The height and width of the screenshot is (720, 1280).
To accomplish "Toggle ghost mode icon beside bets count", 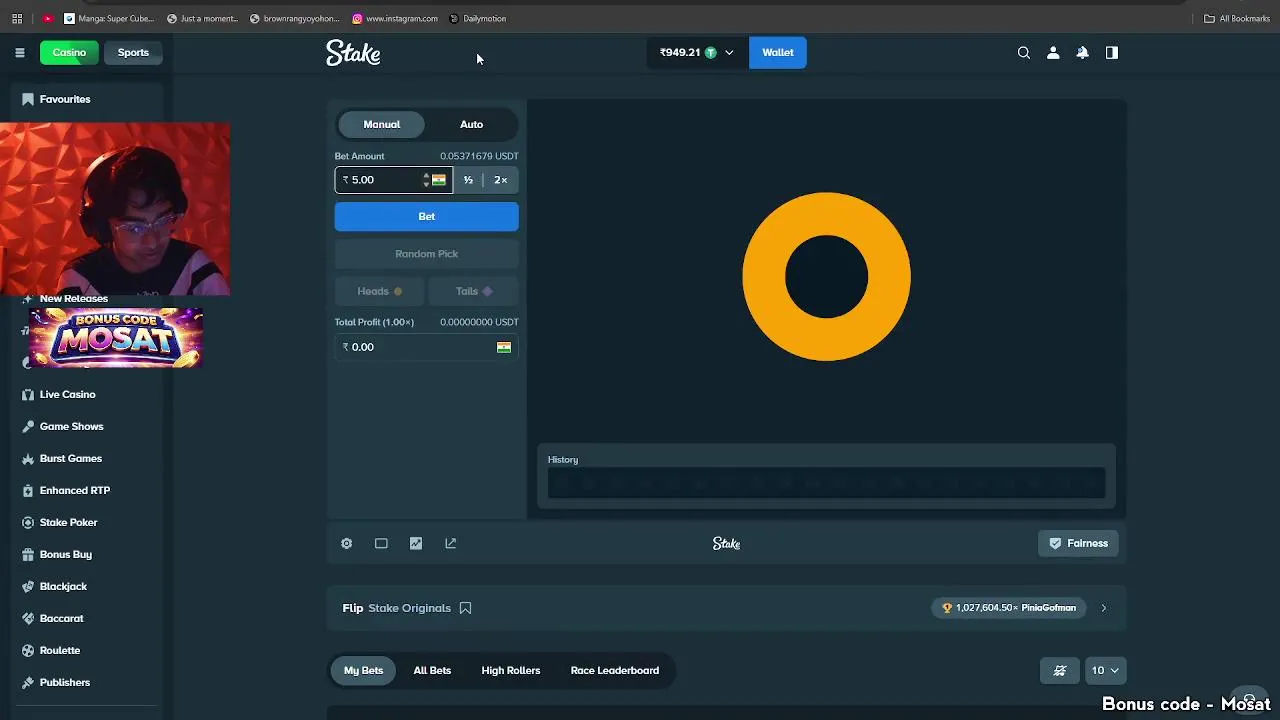I will coord(1060,670).
